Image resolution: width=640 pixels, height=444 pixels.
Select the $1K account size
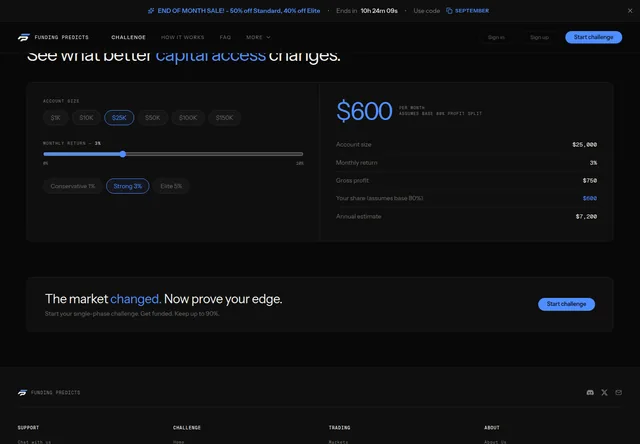pos(56,118)
